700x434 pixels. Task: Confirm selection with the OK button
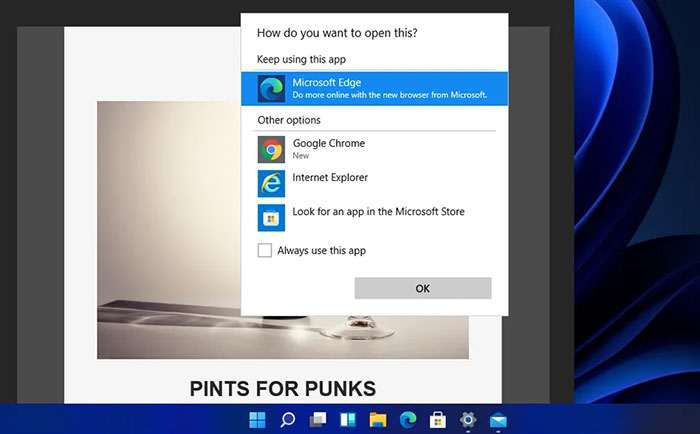point(423,288)
